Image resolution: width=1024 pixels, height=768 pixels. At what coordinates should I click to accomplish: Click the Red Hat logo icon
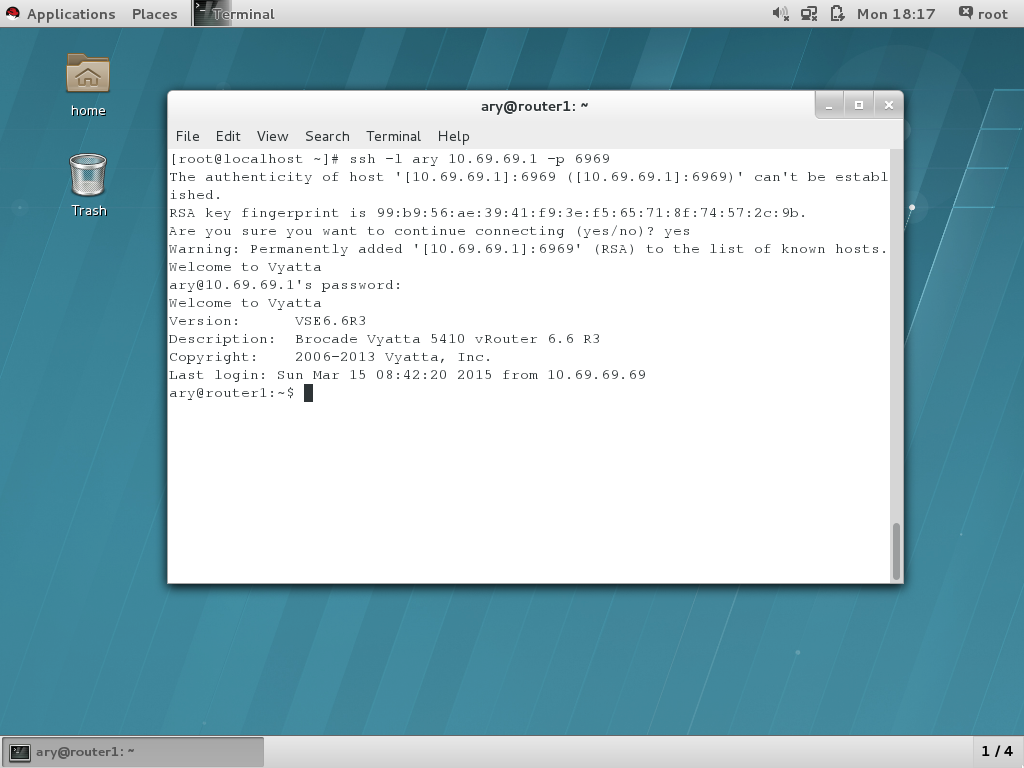coord(12,13)
